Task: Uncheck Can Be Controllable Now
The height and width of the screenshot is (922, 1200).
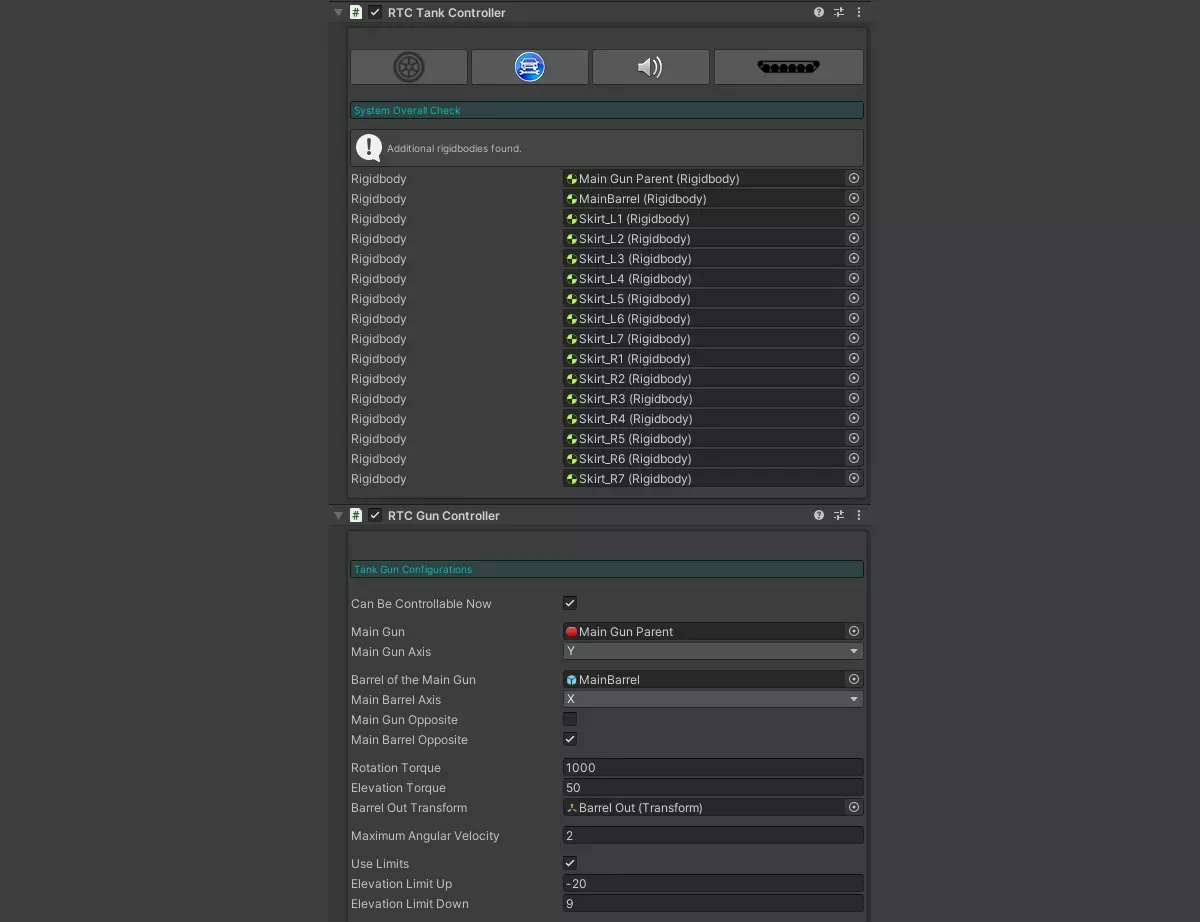Action: coord(570,603)
